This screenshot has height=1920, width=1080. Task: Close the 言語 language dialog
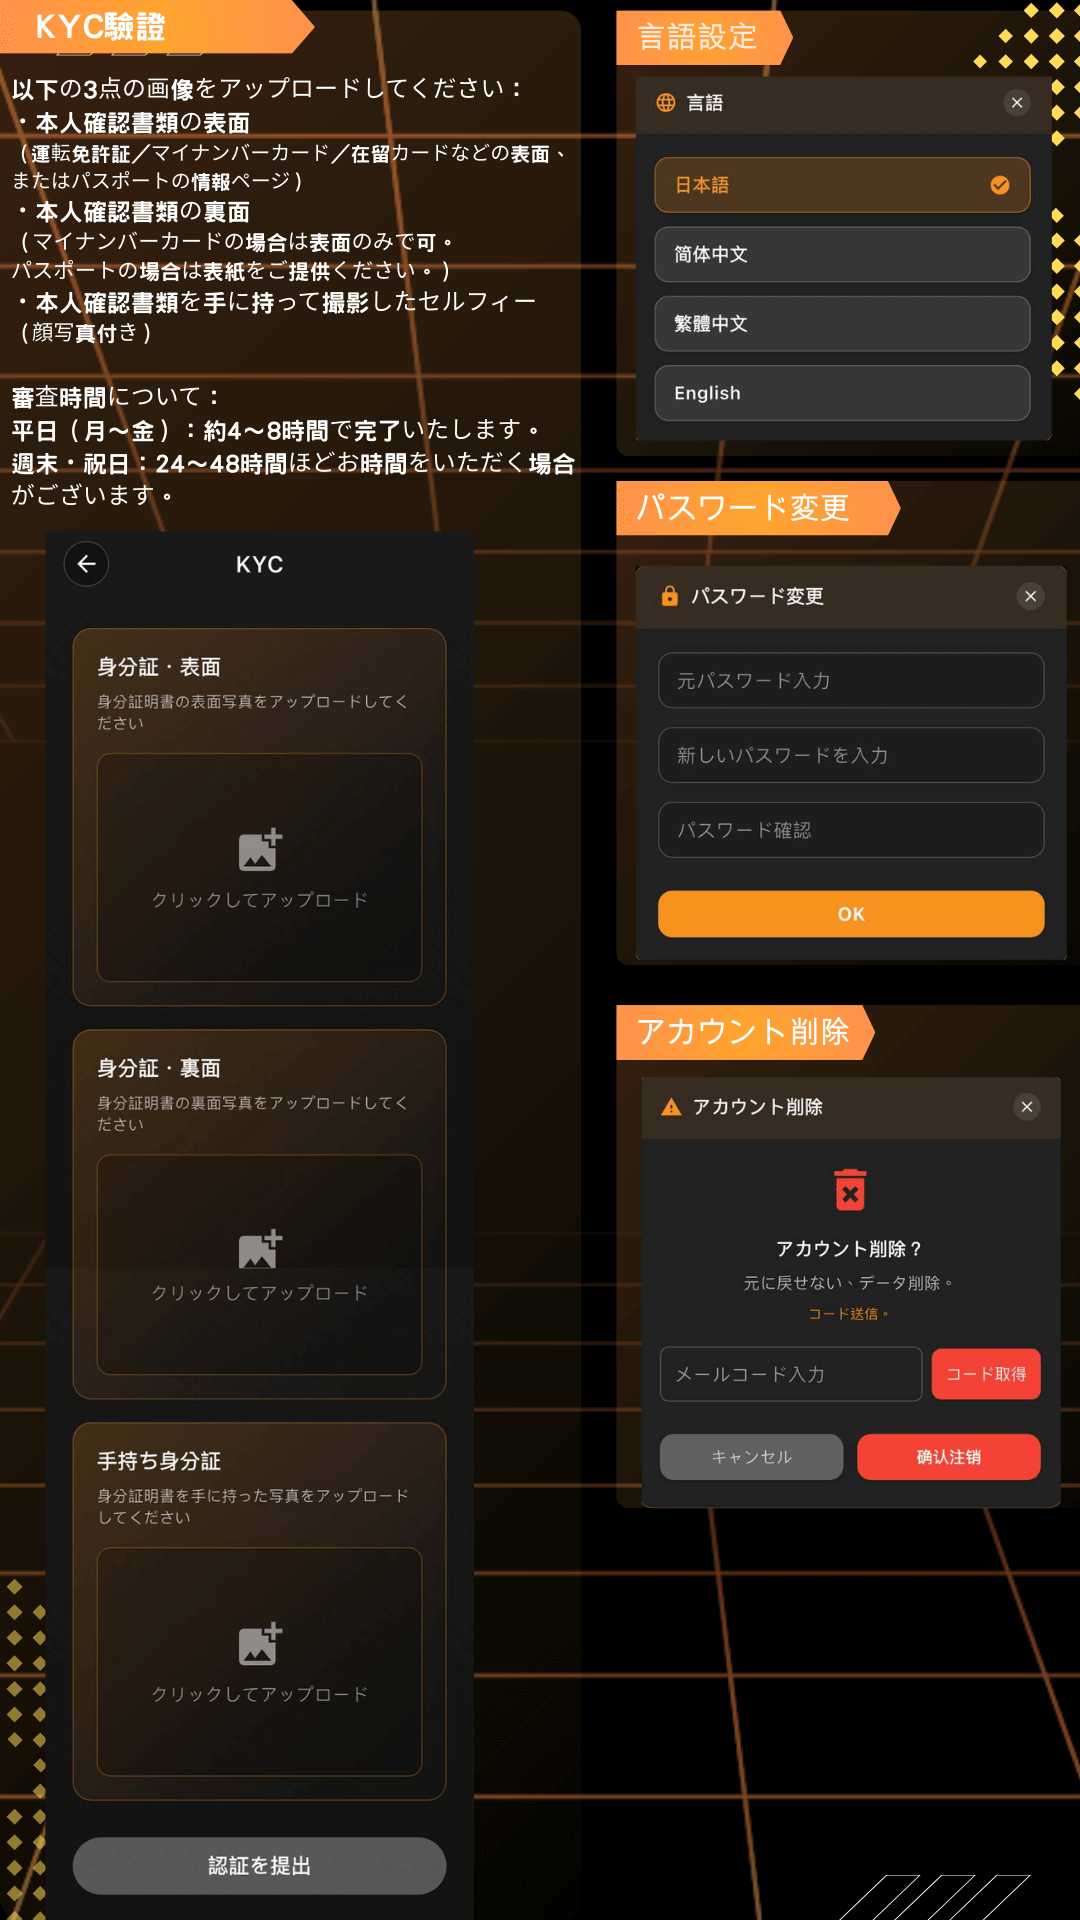tap(1017, 102)
